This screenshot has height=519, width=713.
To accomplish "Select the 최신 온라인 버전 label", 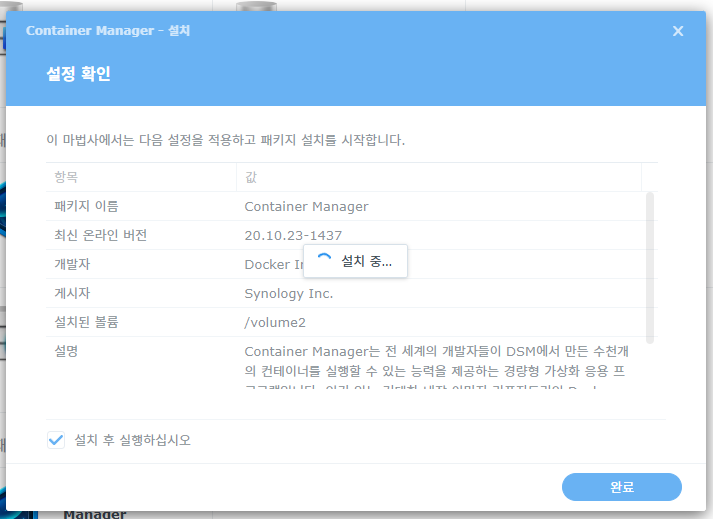I will (100, 235).
